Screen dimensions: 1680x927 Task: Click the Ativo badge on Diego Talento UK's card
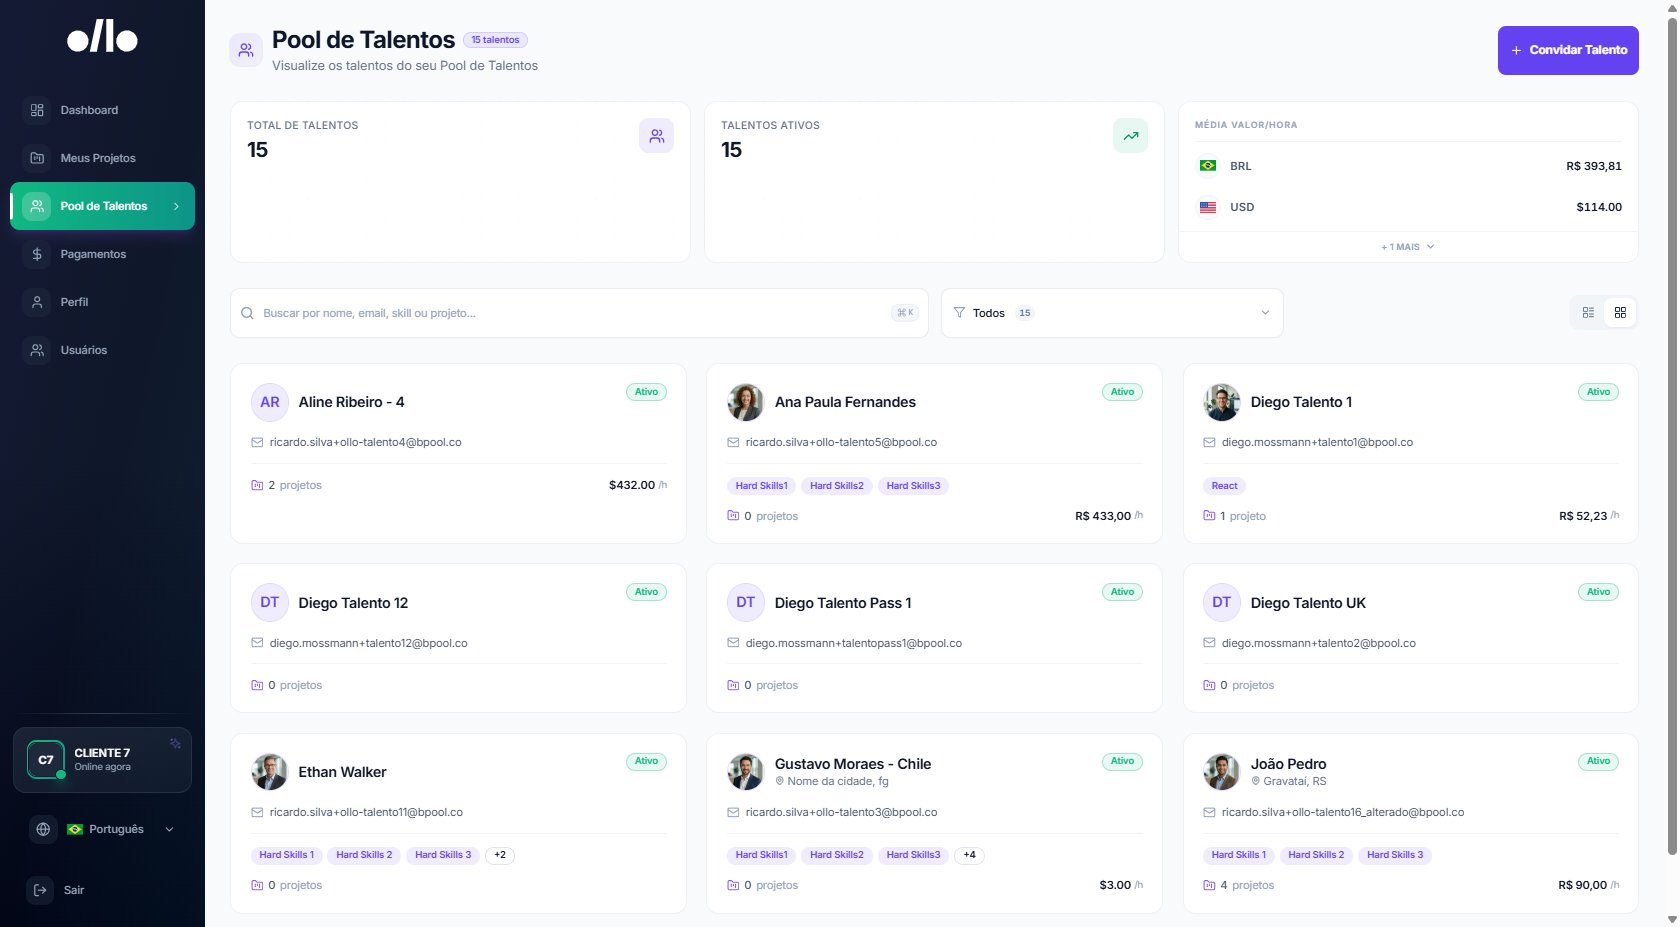tap(1598, 592)
